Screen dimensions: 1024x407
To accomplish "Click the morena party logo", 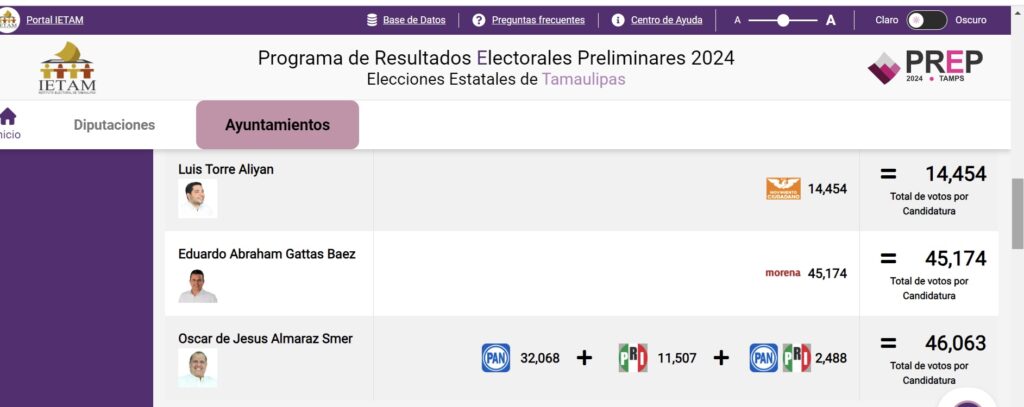I will point(782,273).
